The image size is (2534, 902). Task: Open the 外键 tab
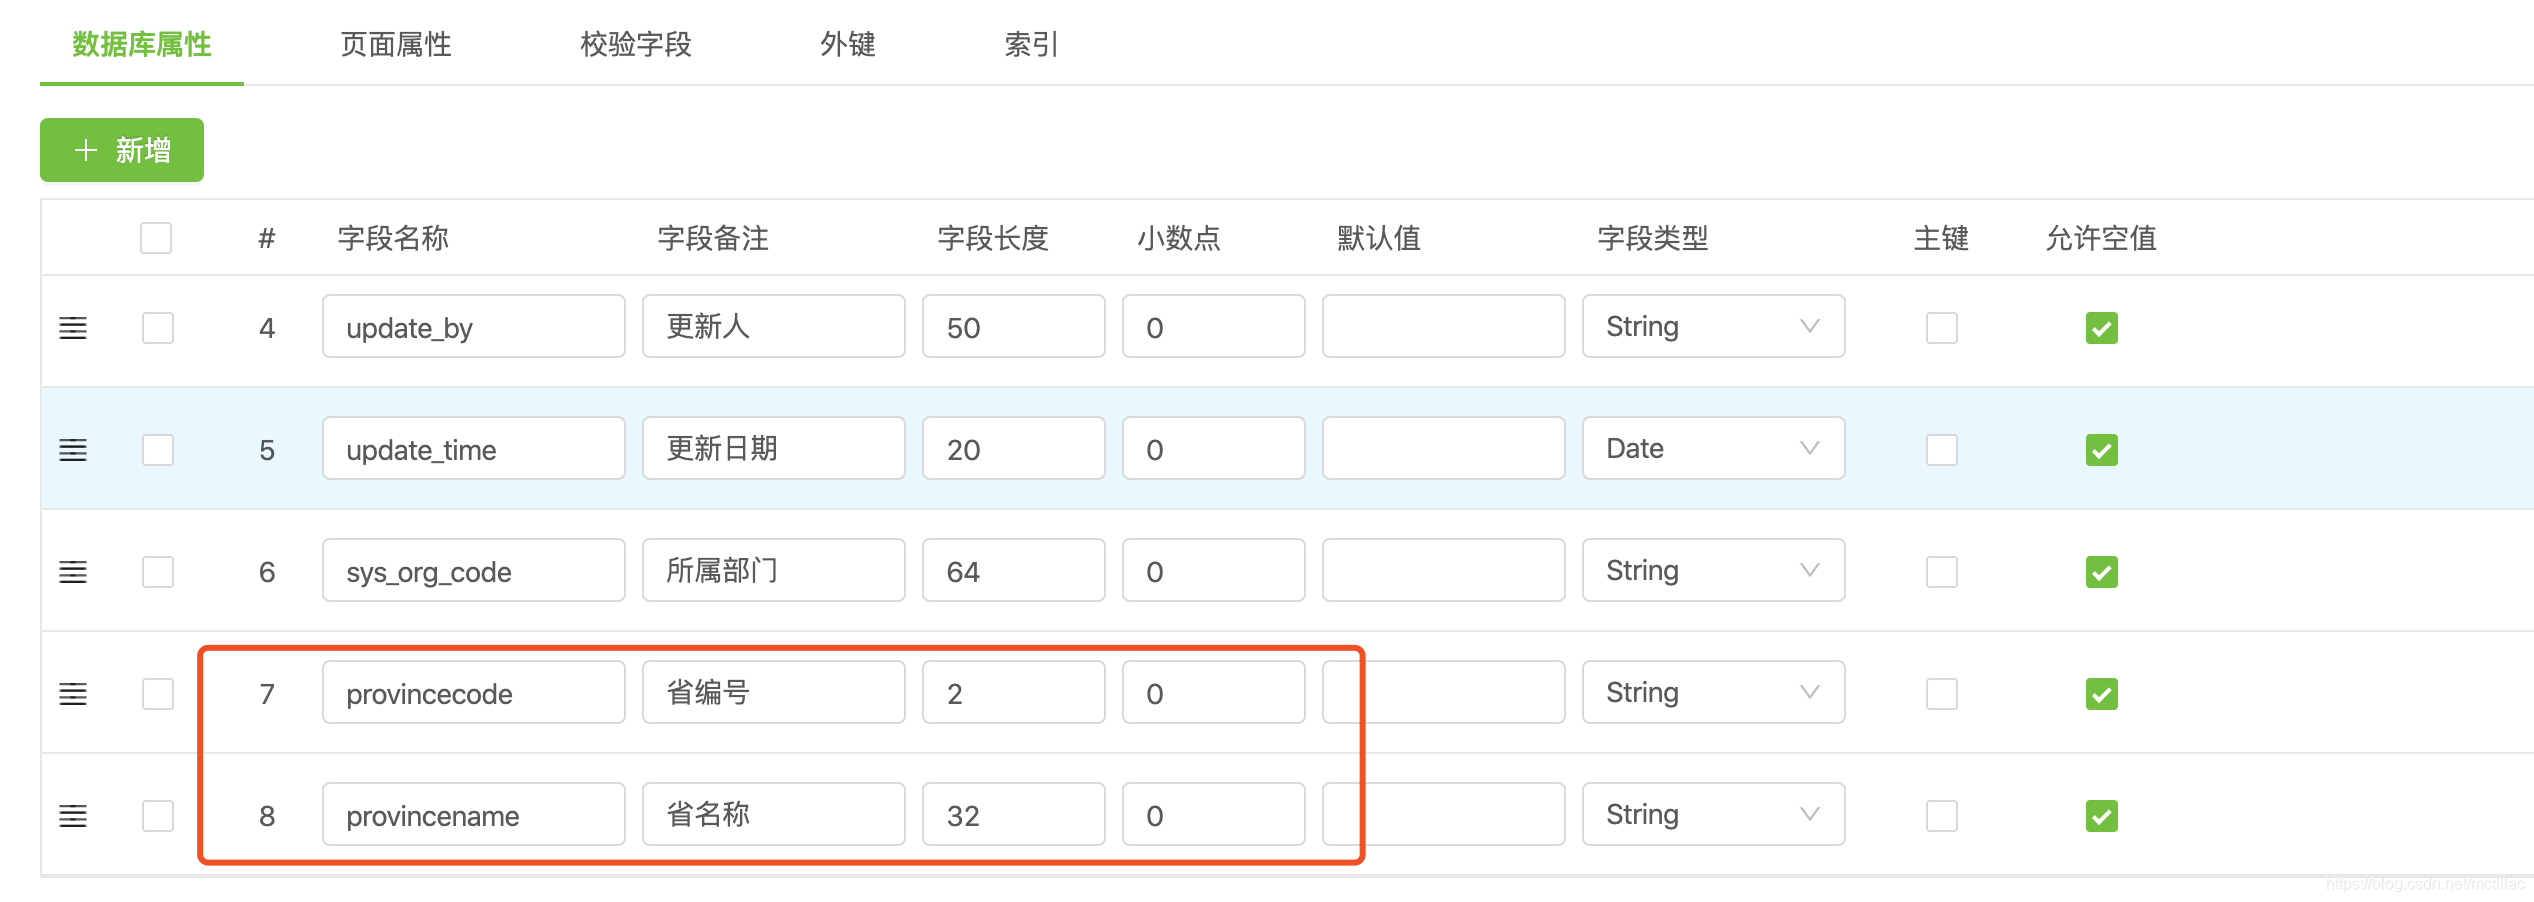pos(848,45)
